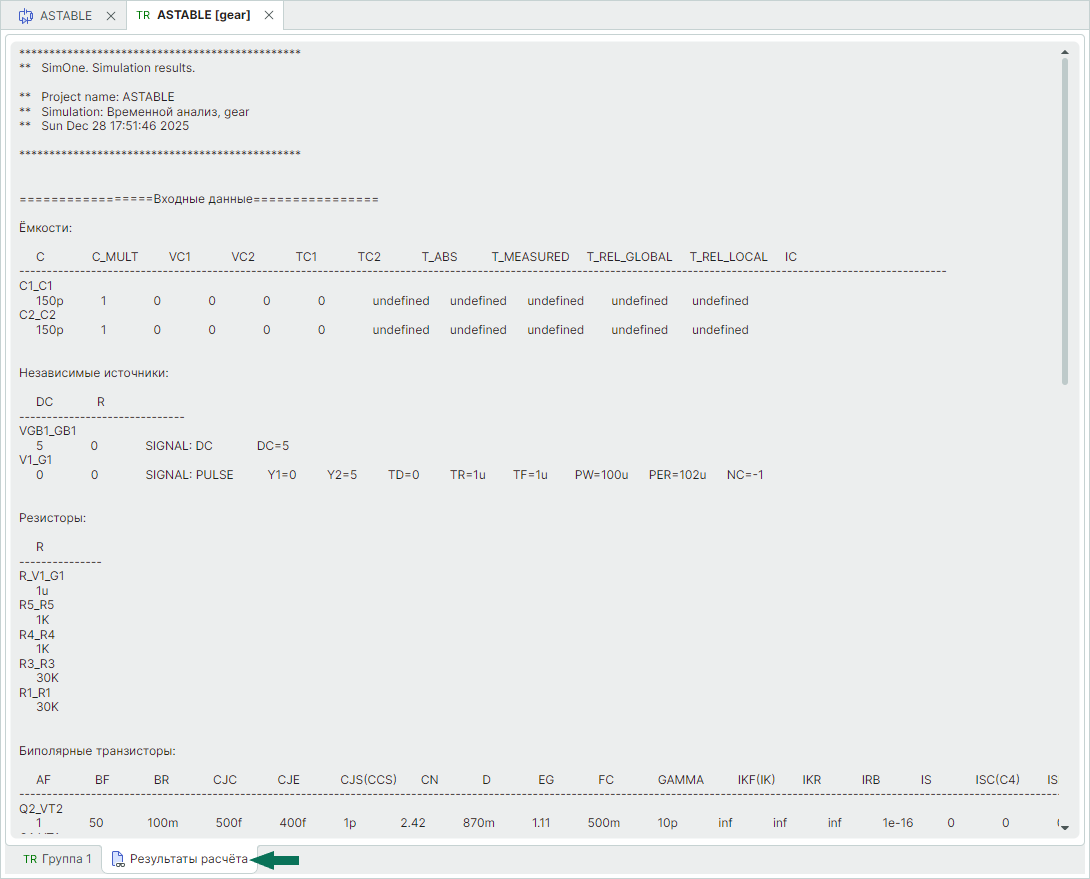Click the vertical scrollbar thumb

click(1064, 220)
